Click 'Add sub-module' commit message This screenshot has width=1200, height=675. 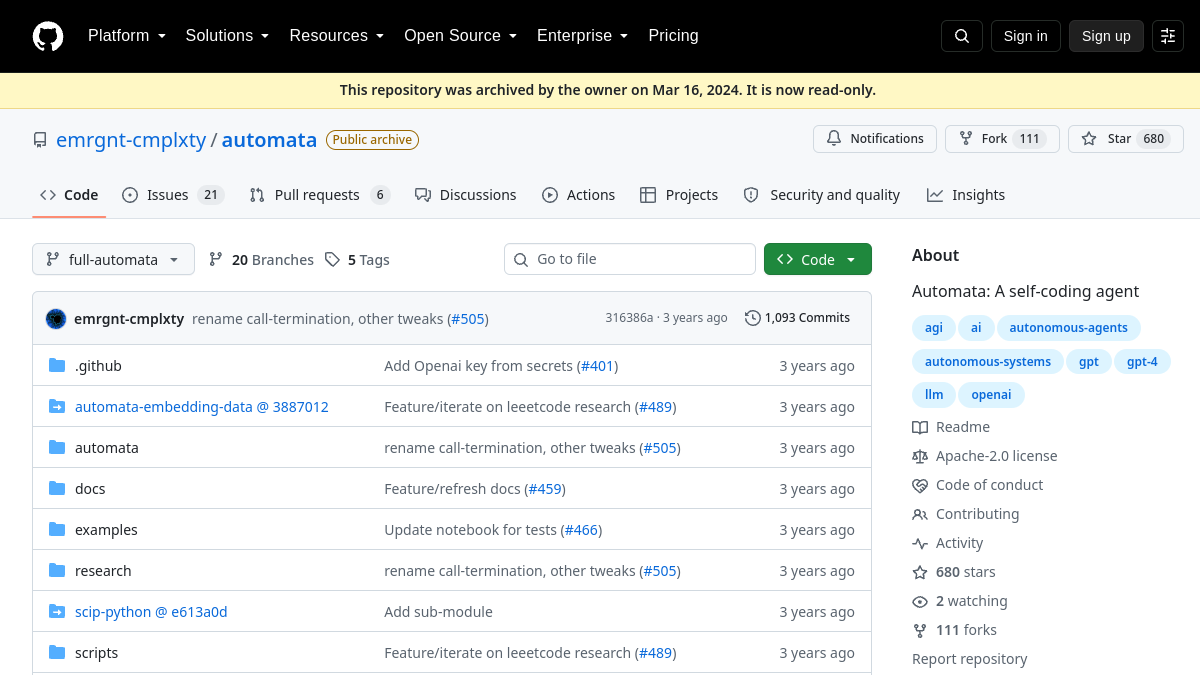click(x=438, y=612)
